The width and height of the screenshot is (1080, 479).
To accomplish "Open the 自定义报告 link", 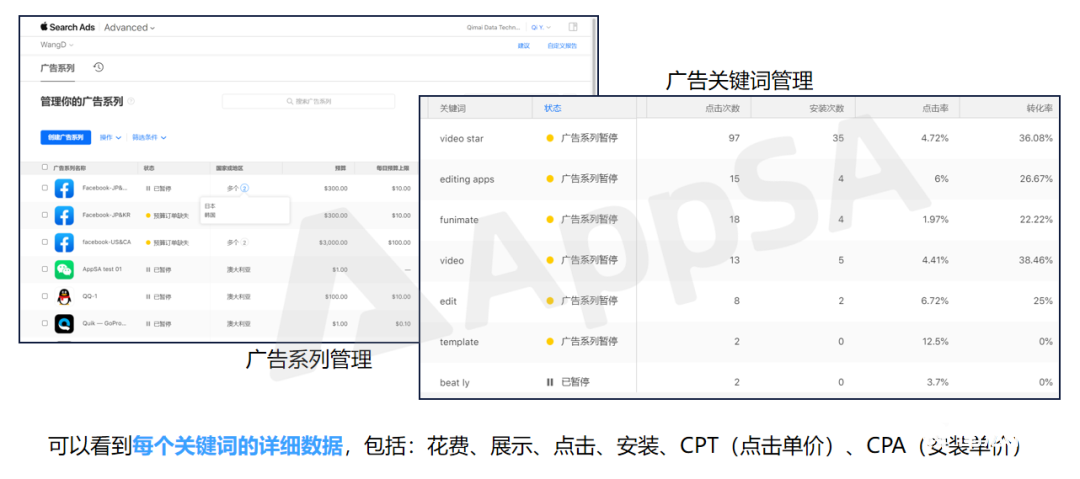I will click(x=561, y=46).
